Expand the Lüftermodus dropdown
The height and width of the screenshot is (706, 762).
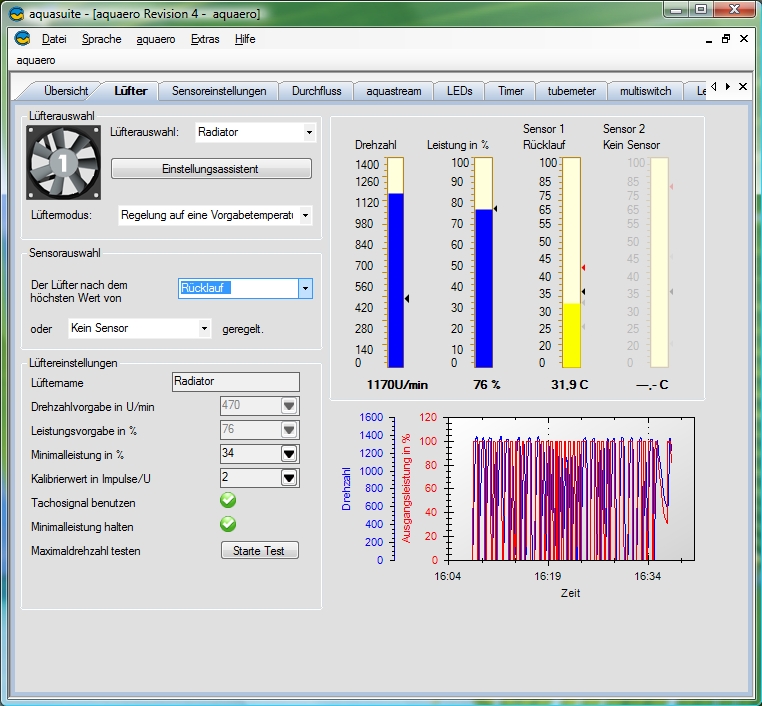pyautogui.click(x=305, y=215)
